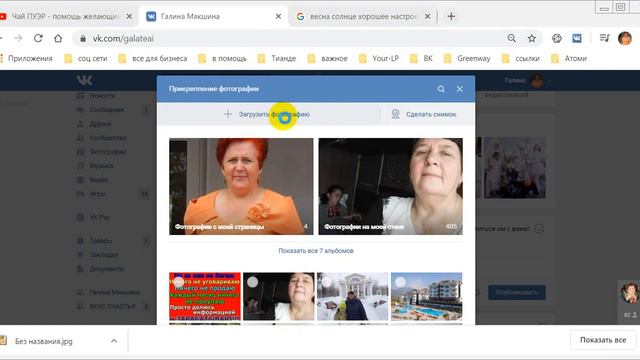Select the hotel pool photo checkbox
640x360 pixels.
[400, 282]
